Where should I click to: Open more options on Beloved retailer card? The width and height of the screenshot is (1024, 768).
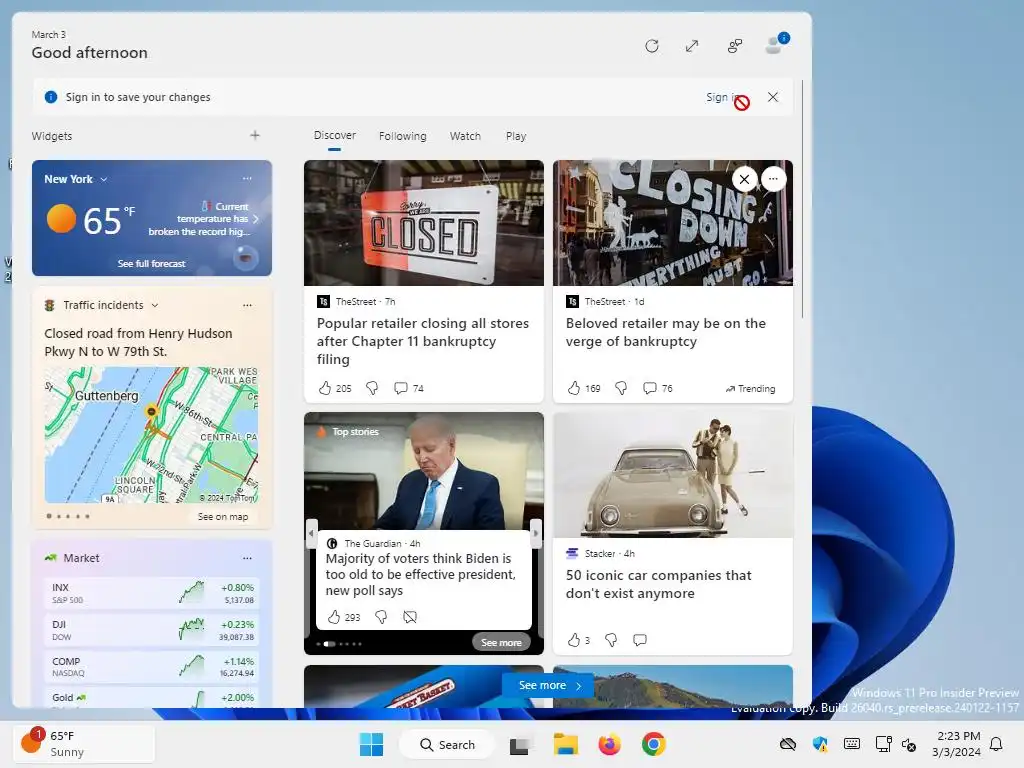[x=773, y=179]
